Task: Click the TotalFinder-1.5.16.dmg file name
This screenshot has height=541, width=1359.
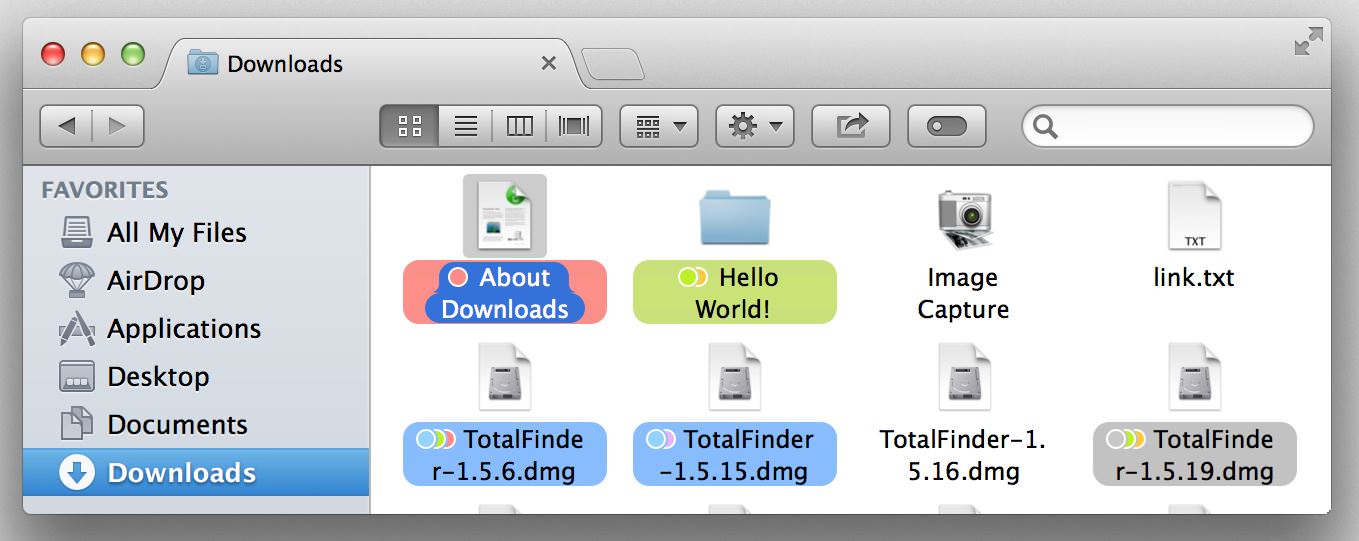Action: [963, 454]
